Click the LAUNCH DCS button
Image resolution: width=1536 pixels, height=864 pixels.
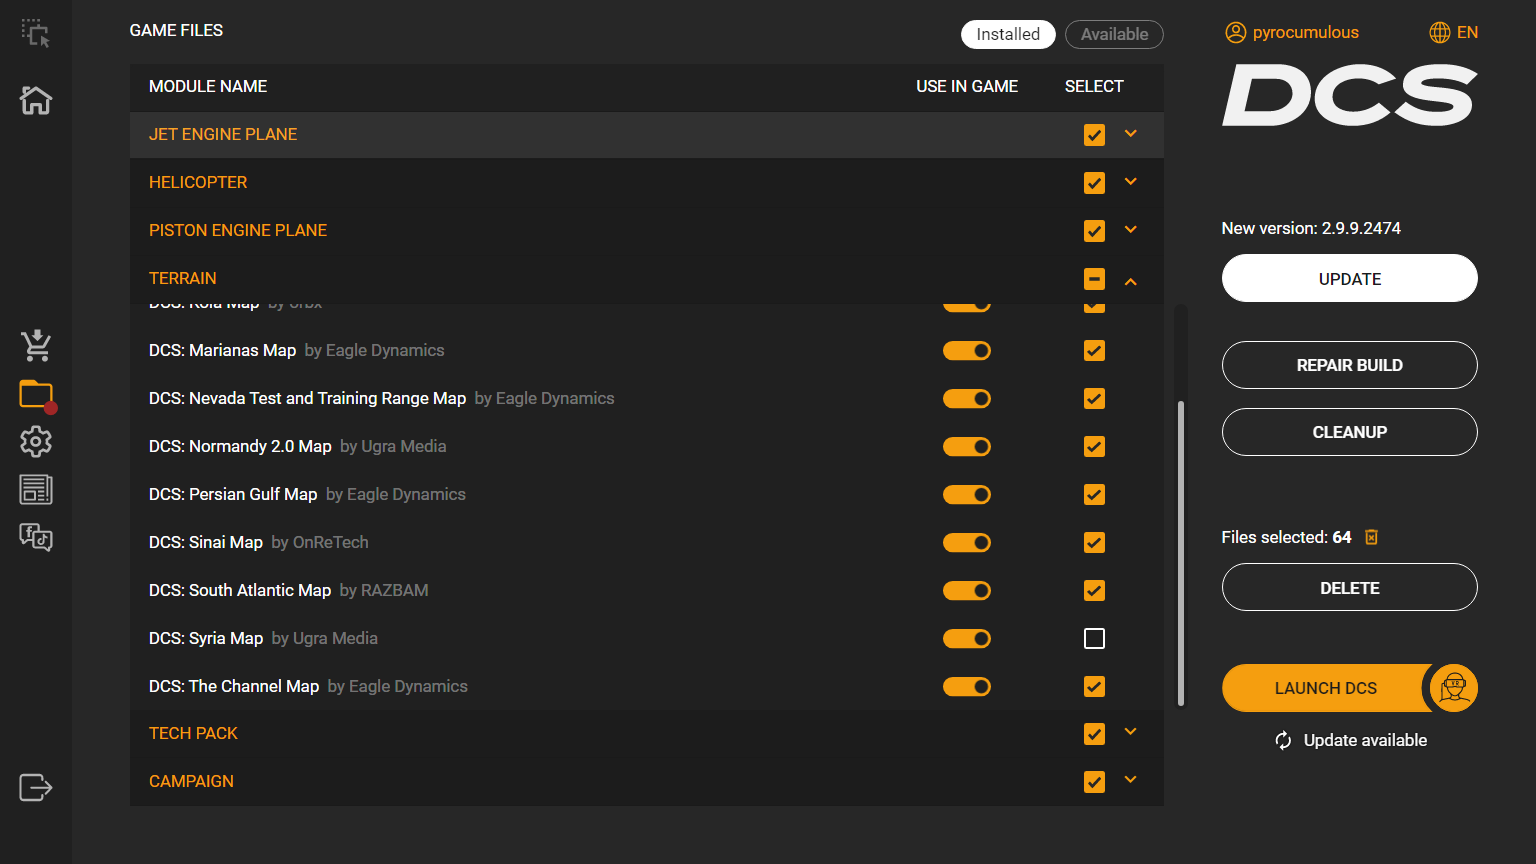click(1326, 688)
